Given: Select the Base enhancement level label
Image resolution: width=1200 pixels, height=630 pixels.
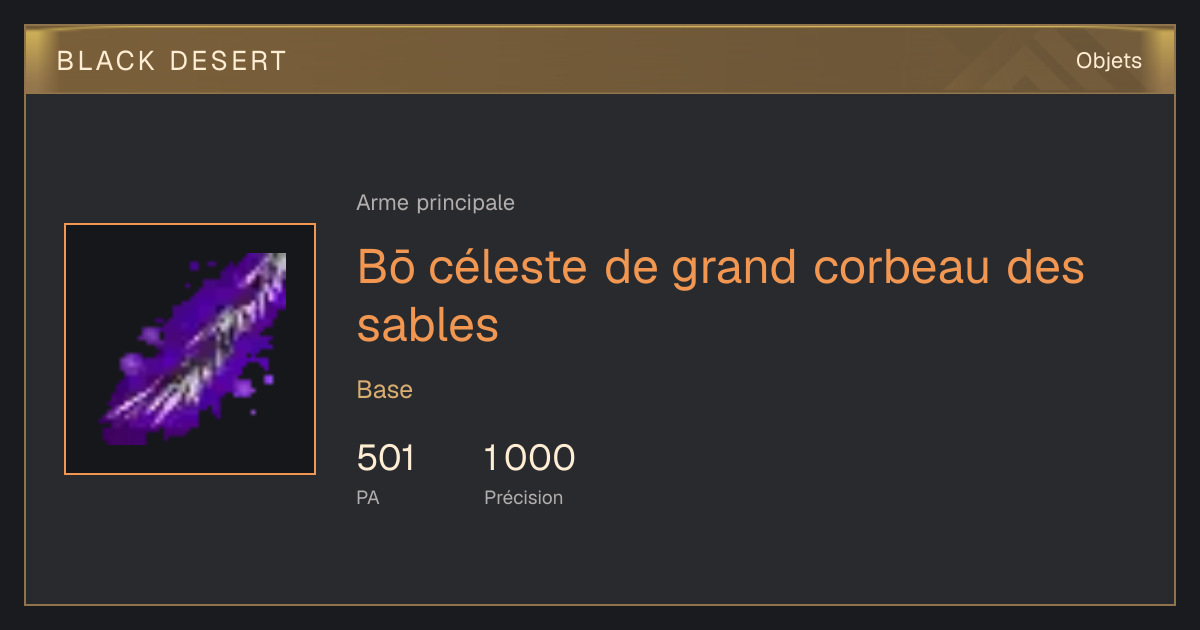Looking at the screenshot, I should pos(384,390).
